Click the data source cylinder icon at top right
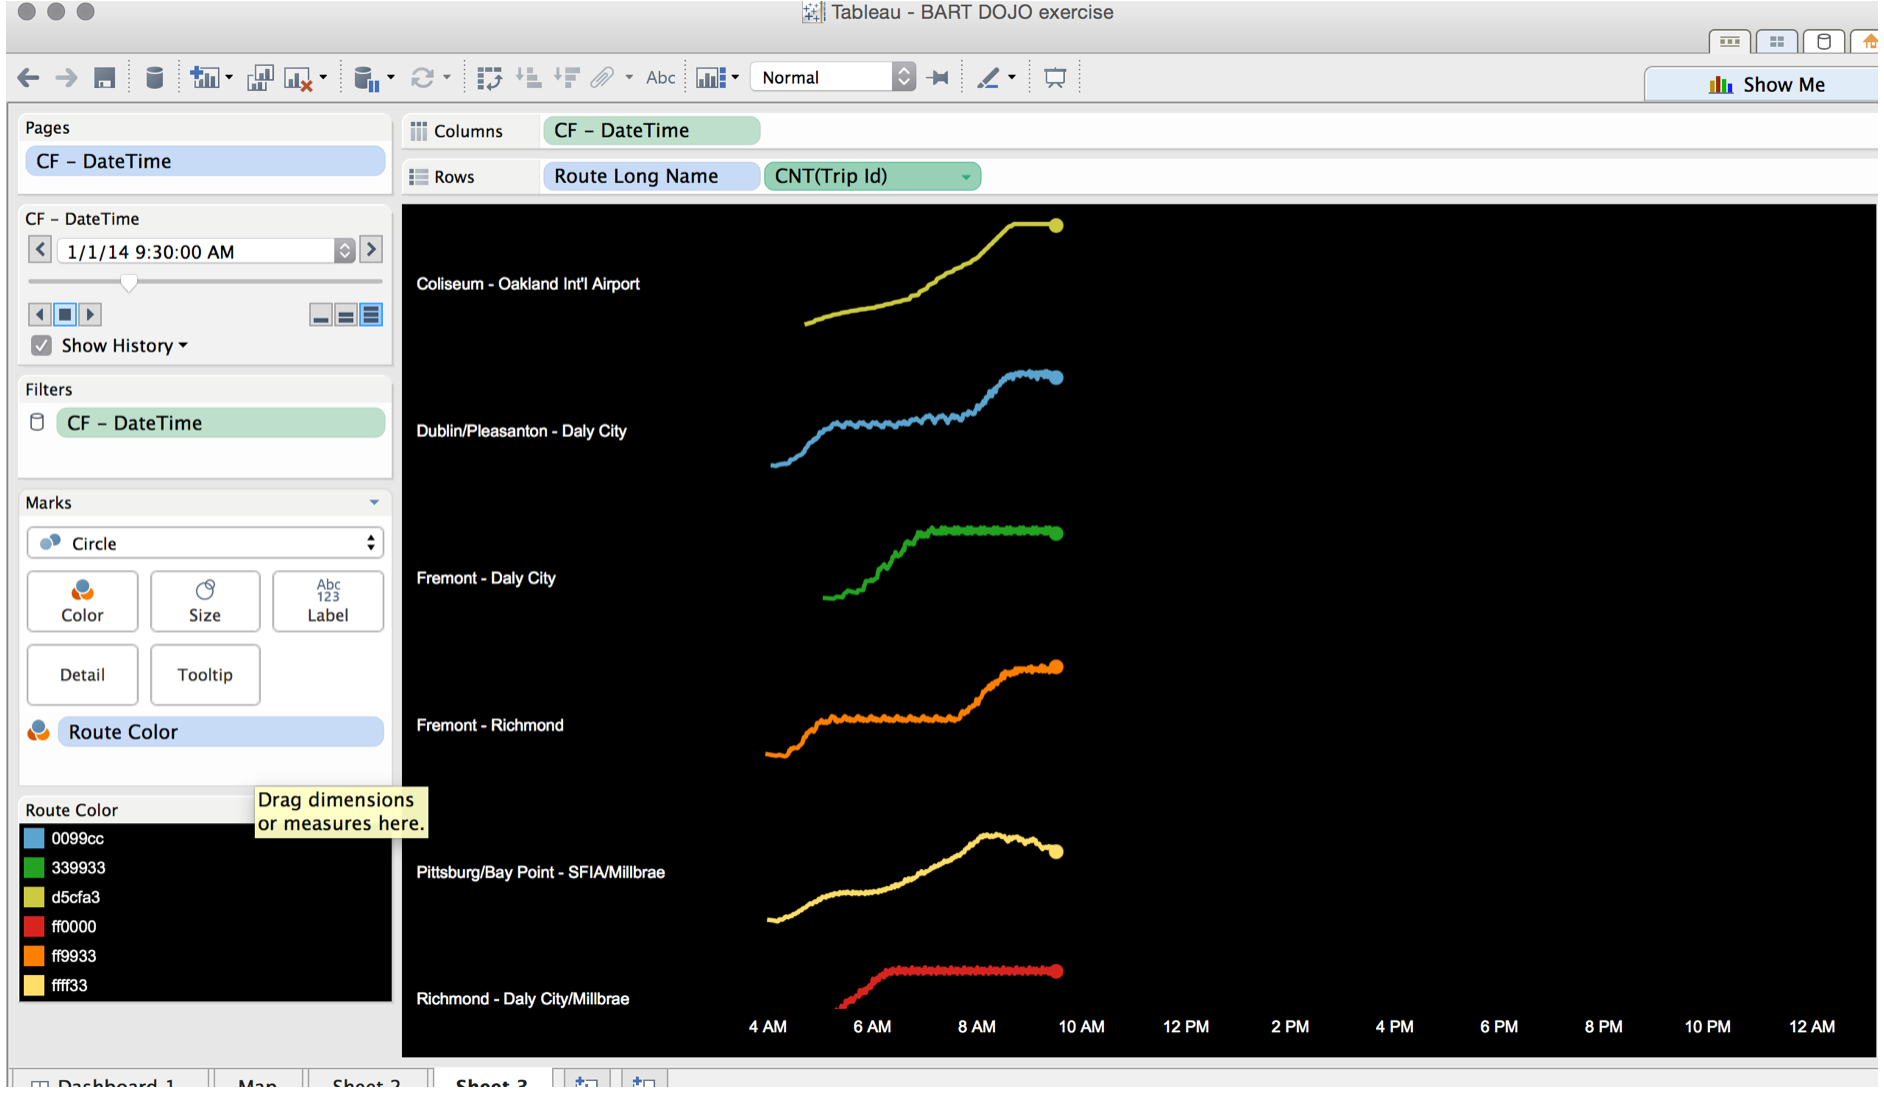1884x1101 pixels. pyautogui.click(x=1824, y=41)
